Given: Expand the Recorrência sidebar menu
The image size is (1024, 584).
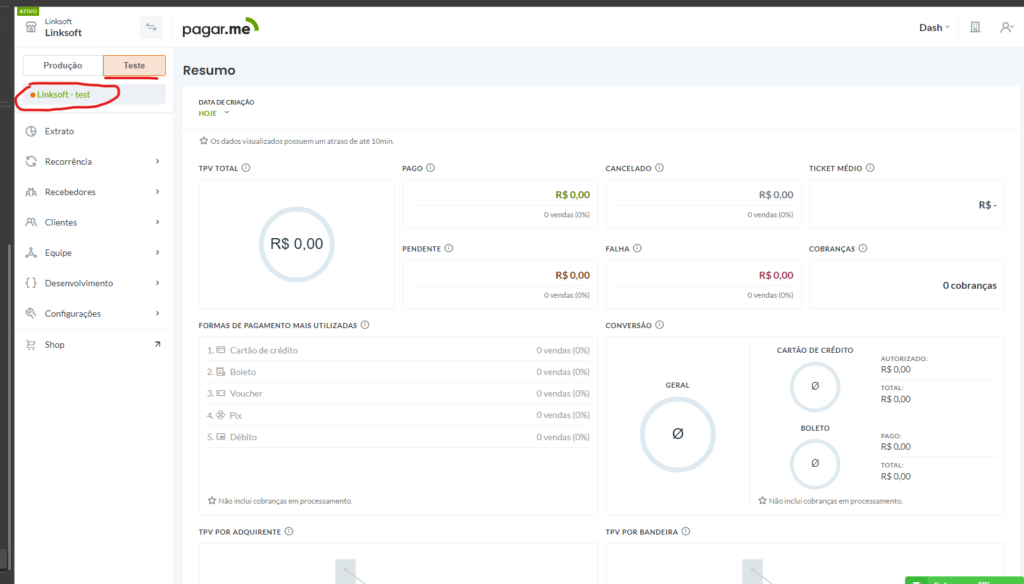Looking at the screenshot, I should 93,161.
